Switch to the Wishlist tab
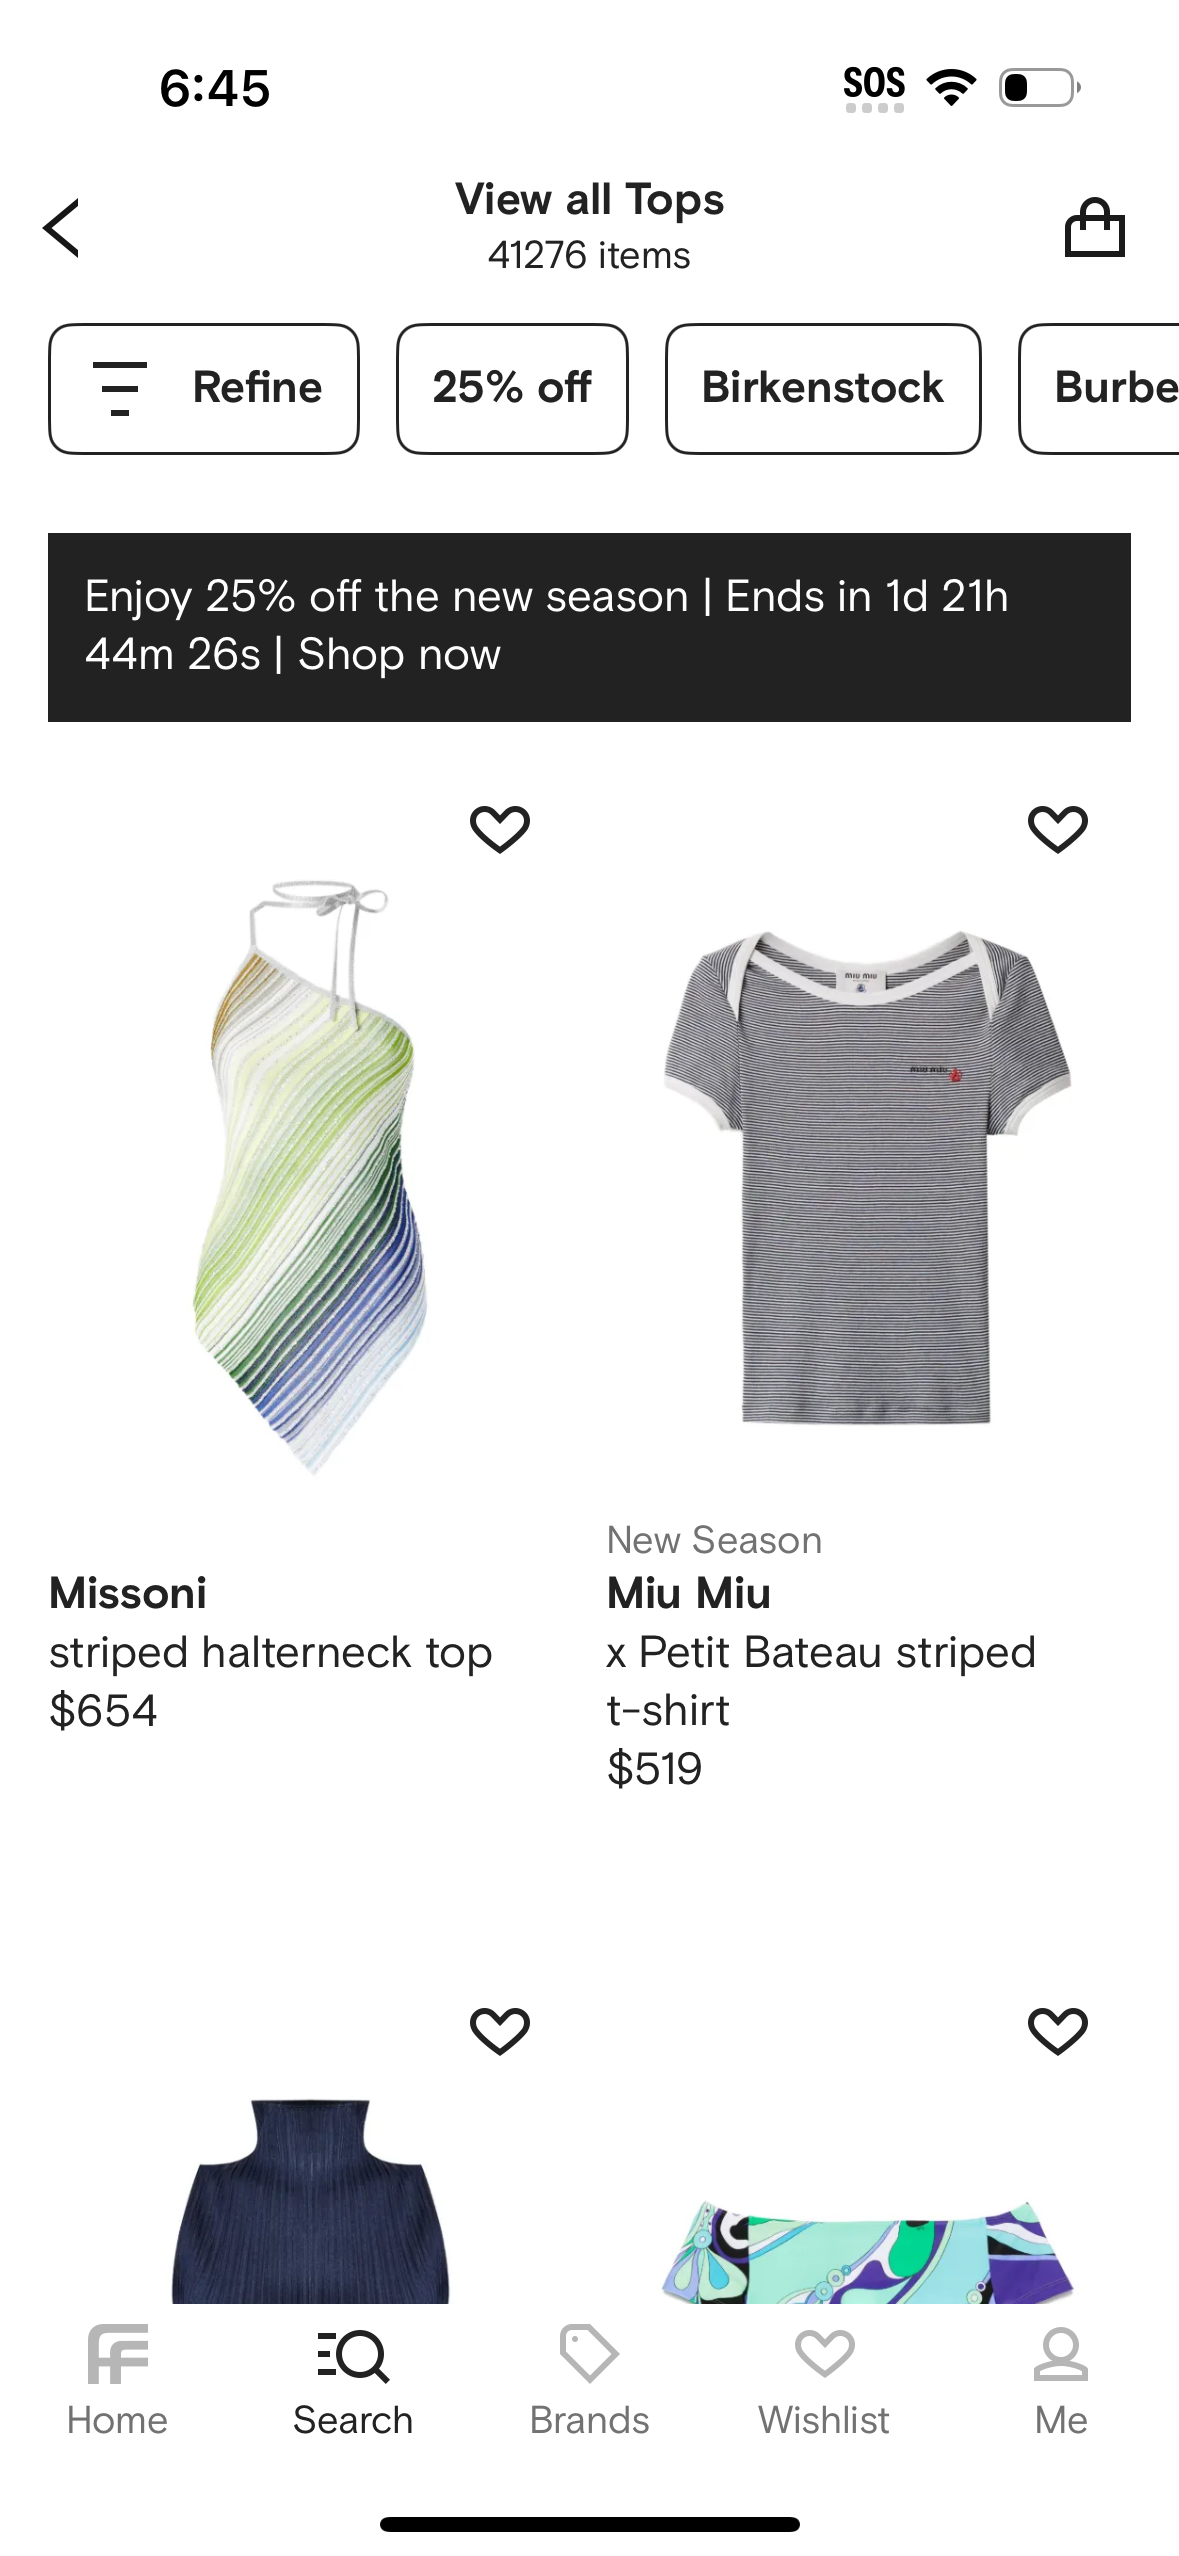This screenshot has width=1179, height=2556. 824,2380
